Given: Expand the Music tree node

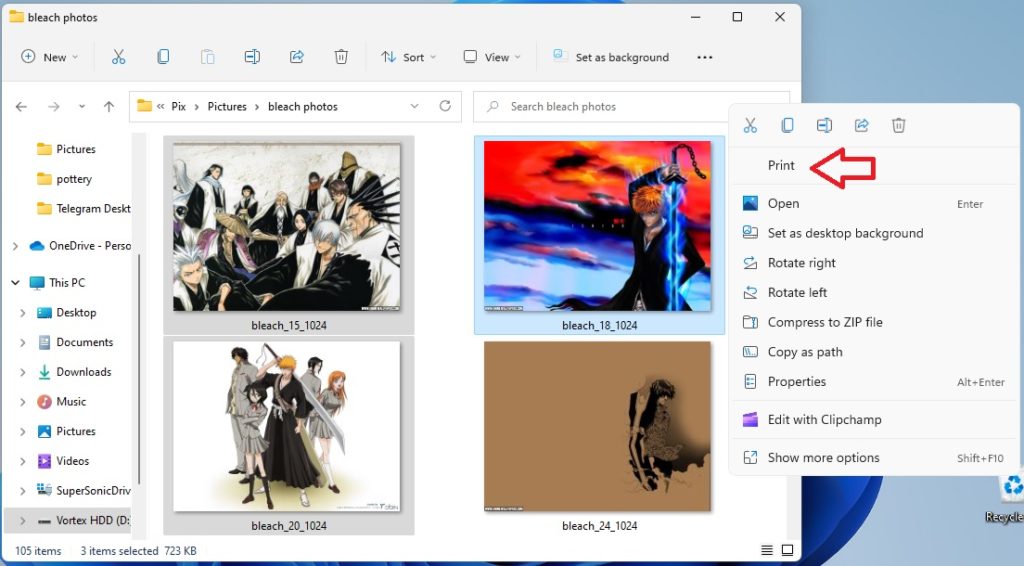Looking at the screenshot, I should (23, 401).
